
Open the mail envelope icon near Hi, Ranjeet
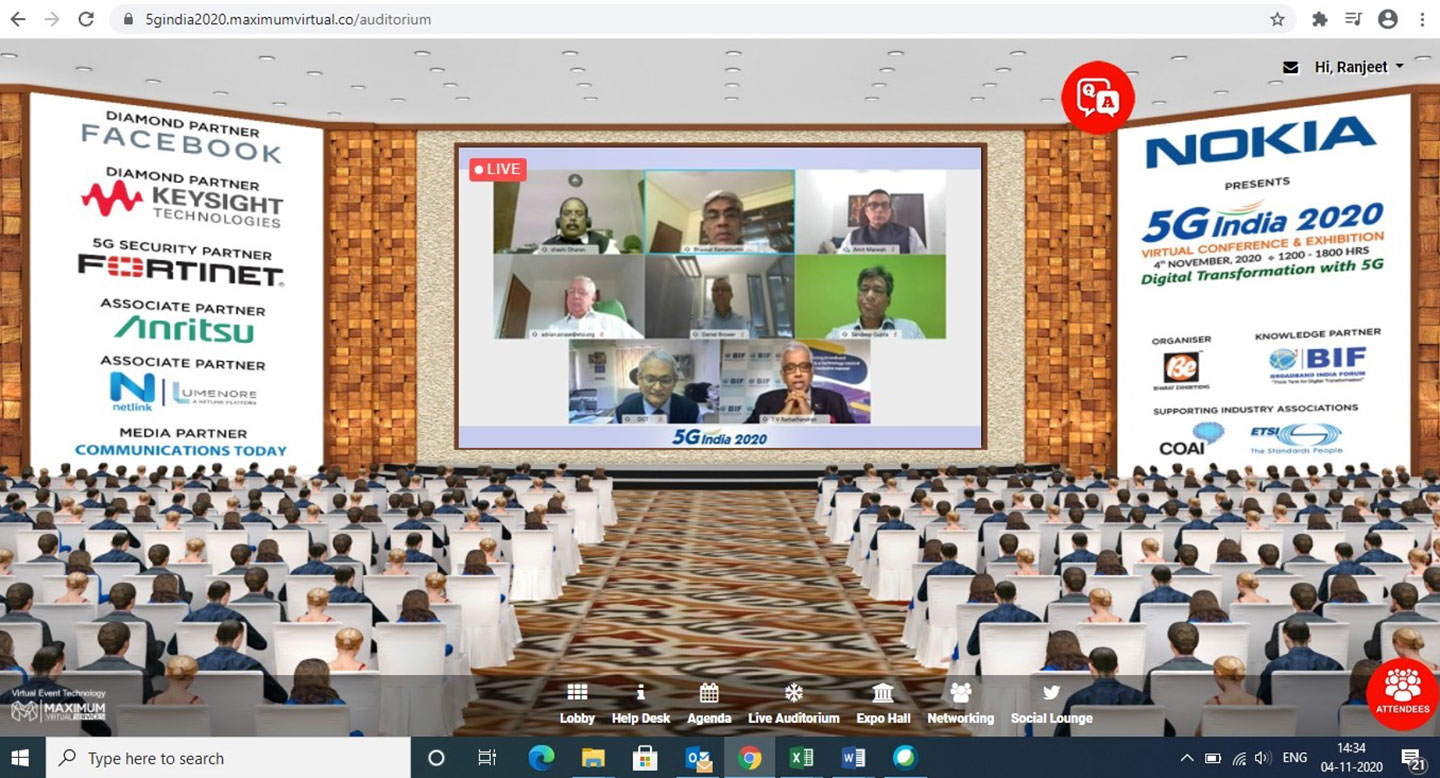[x=1291, y=67]
